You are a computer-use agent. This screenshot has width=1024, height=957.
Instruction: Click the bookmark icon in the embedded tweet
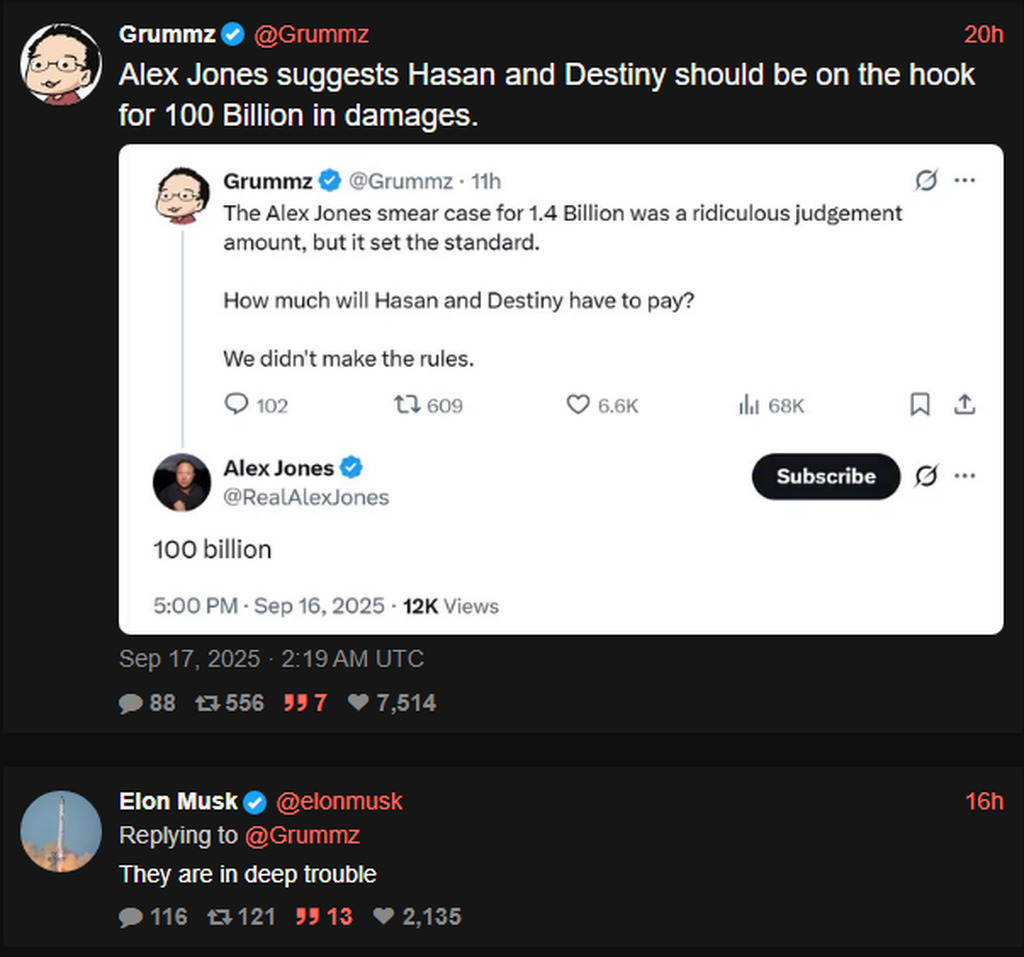point(920,404)
